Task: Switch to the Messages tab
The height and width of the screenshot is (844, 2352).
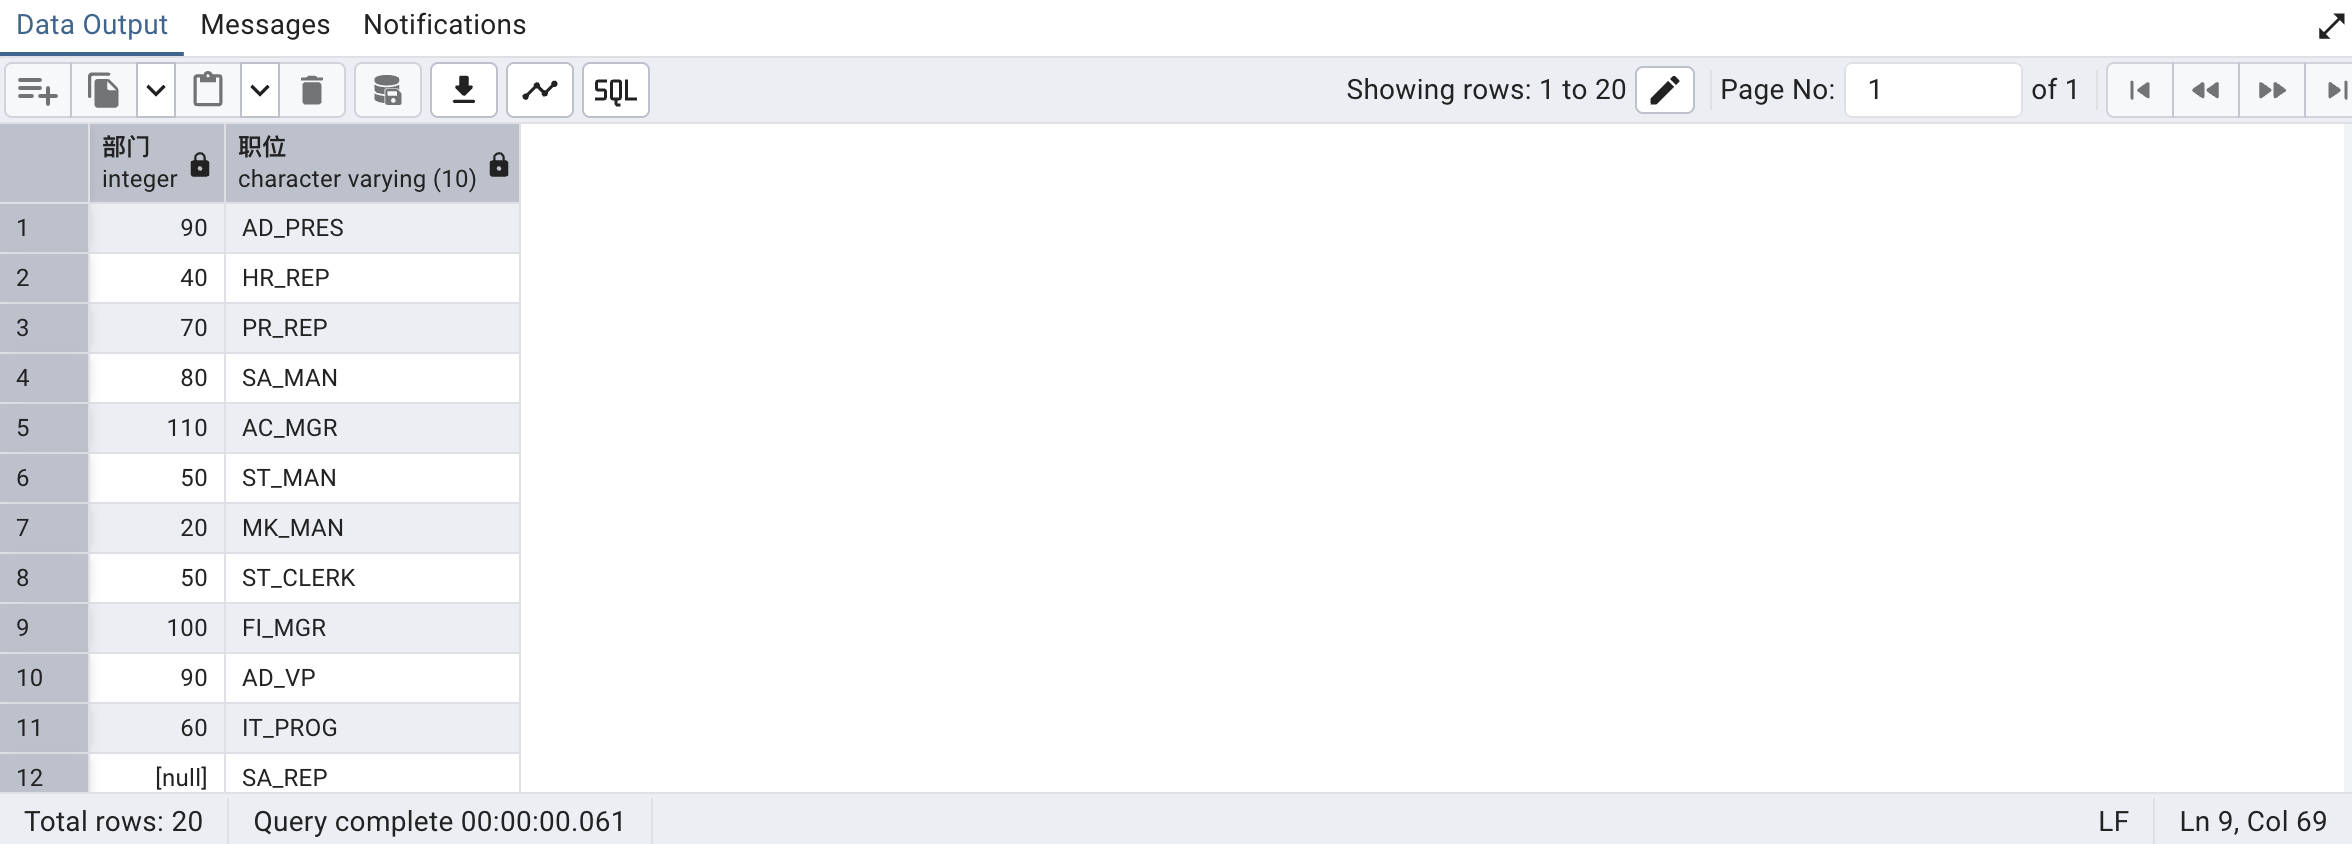Action: tap(265, 25)
